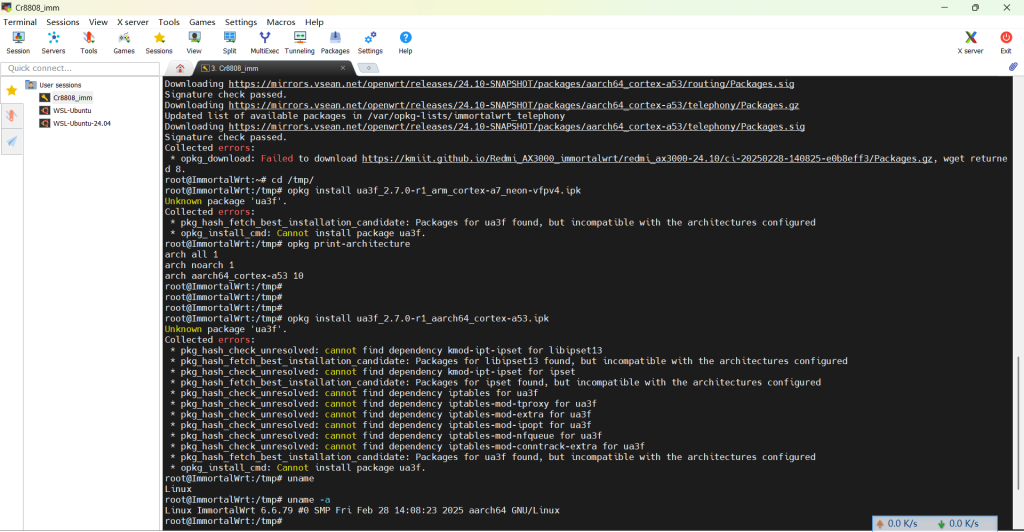Image resolution: width=1024 pixels, height=532 pixels.
Task: Open the Packages manager icon
Action: click(x=335, y=42)
